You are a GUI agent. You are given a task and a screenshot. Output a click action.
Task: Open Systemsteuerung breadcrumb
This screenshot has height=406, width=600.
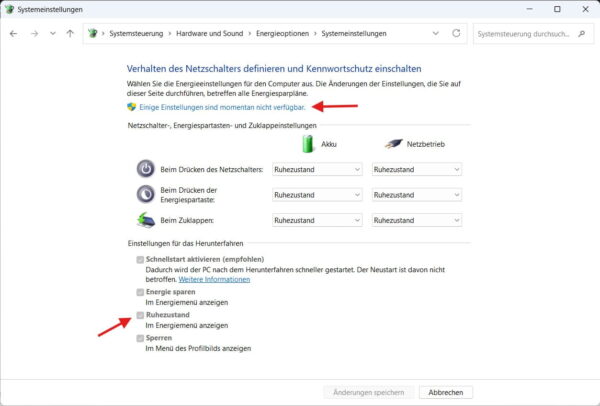pos(136,34)
